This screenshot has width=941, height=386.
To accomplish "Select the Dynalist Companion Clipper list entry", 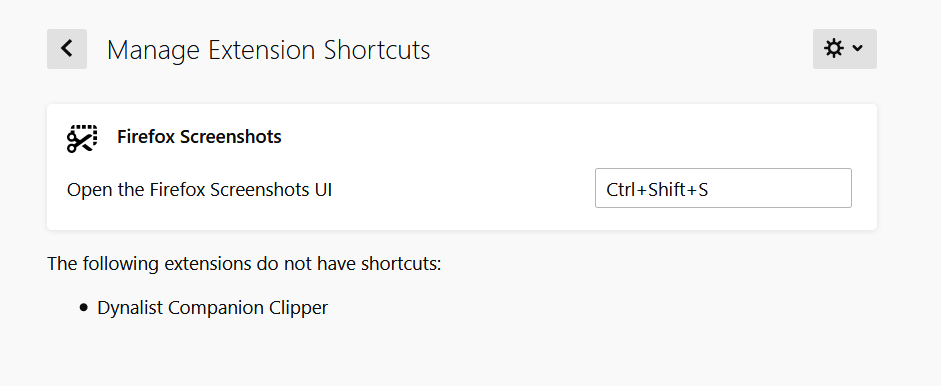I will (x=212, y=308).
